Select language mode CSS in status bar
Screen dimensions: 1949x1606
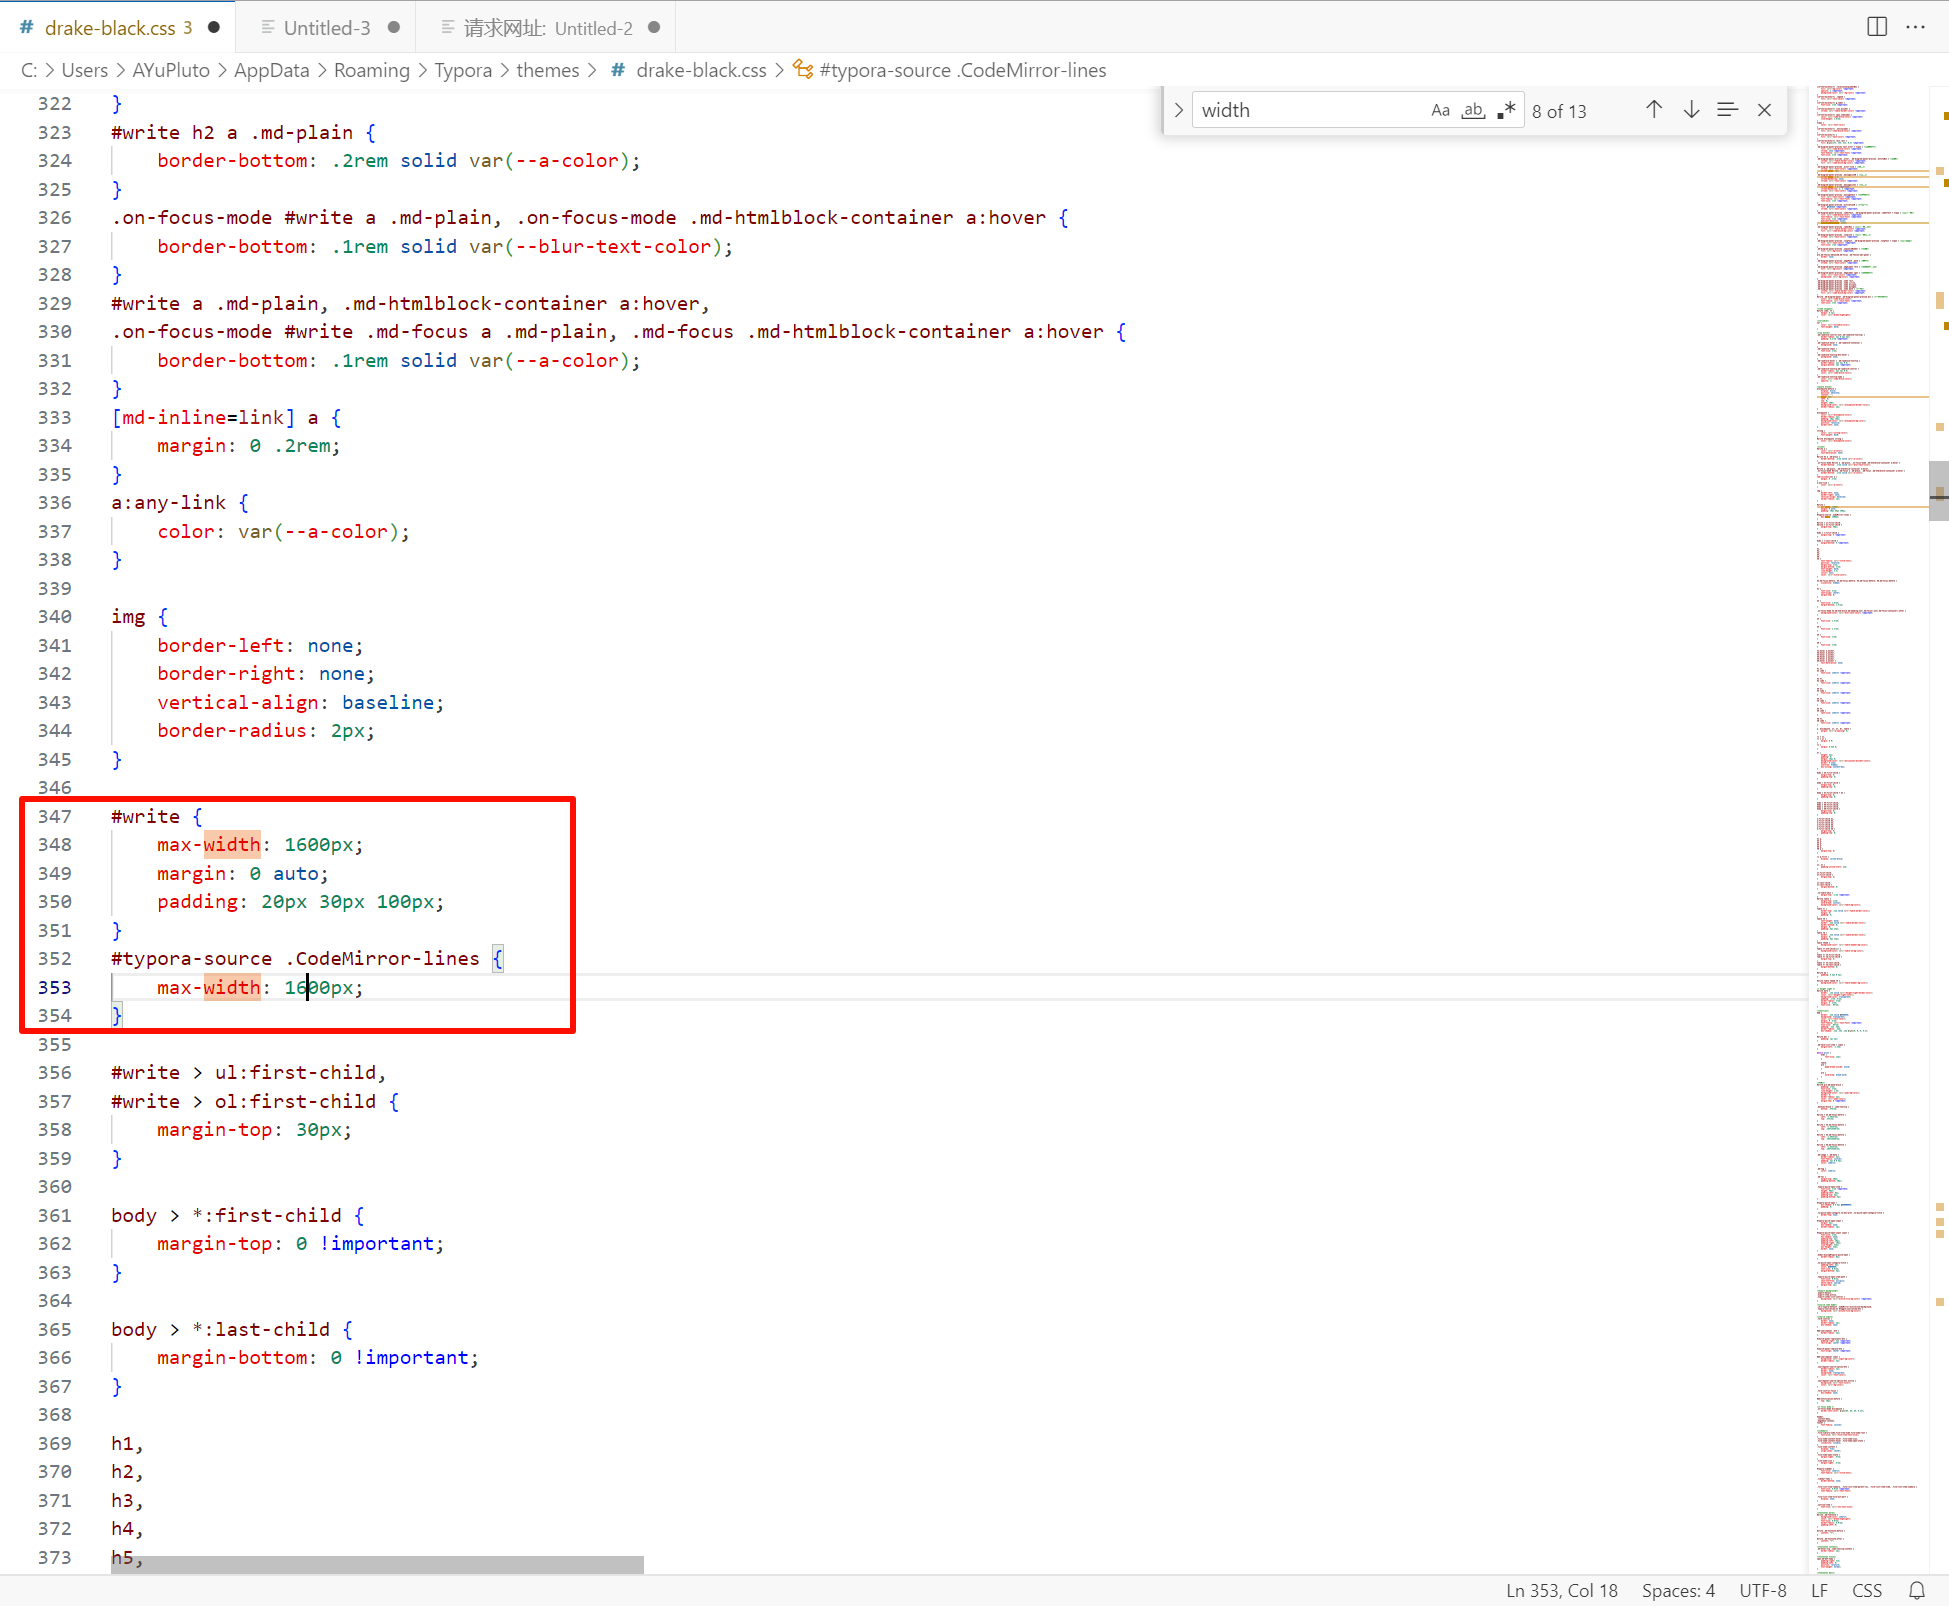click(x=1866, y=1591)
